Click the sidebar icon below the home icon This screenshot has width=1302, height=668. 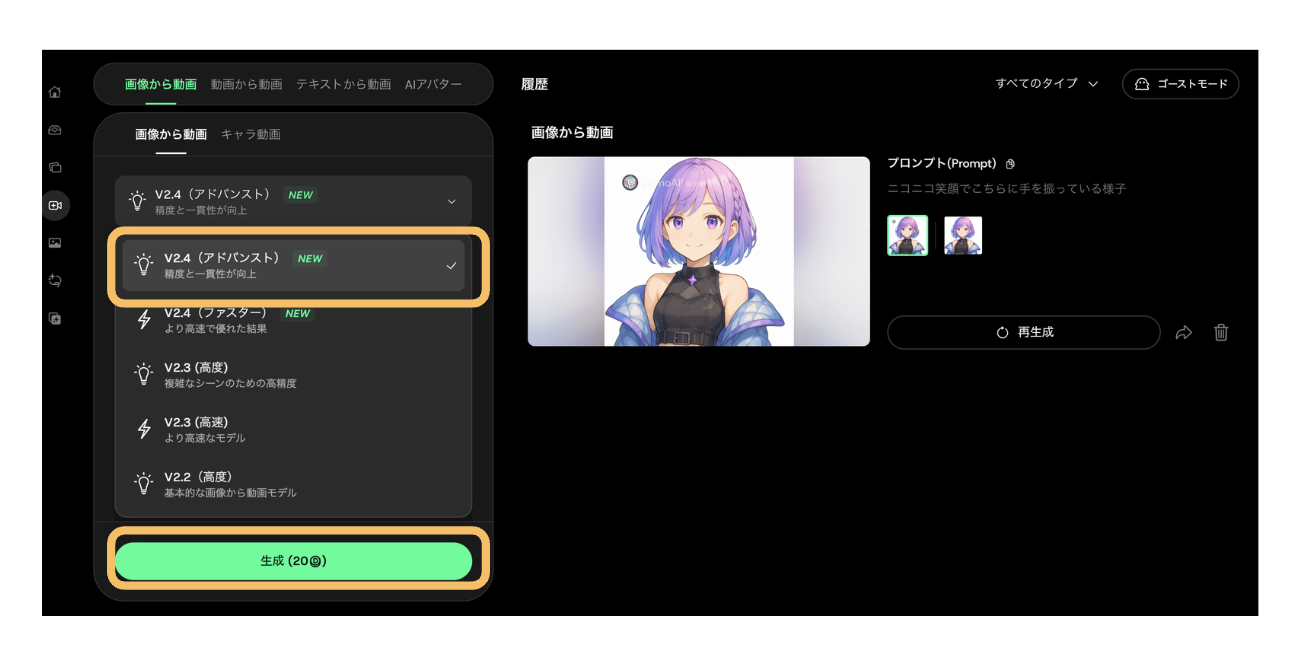[55, 130]
